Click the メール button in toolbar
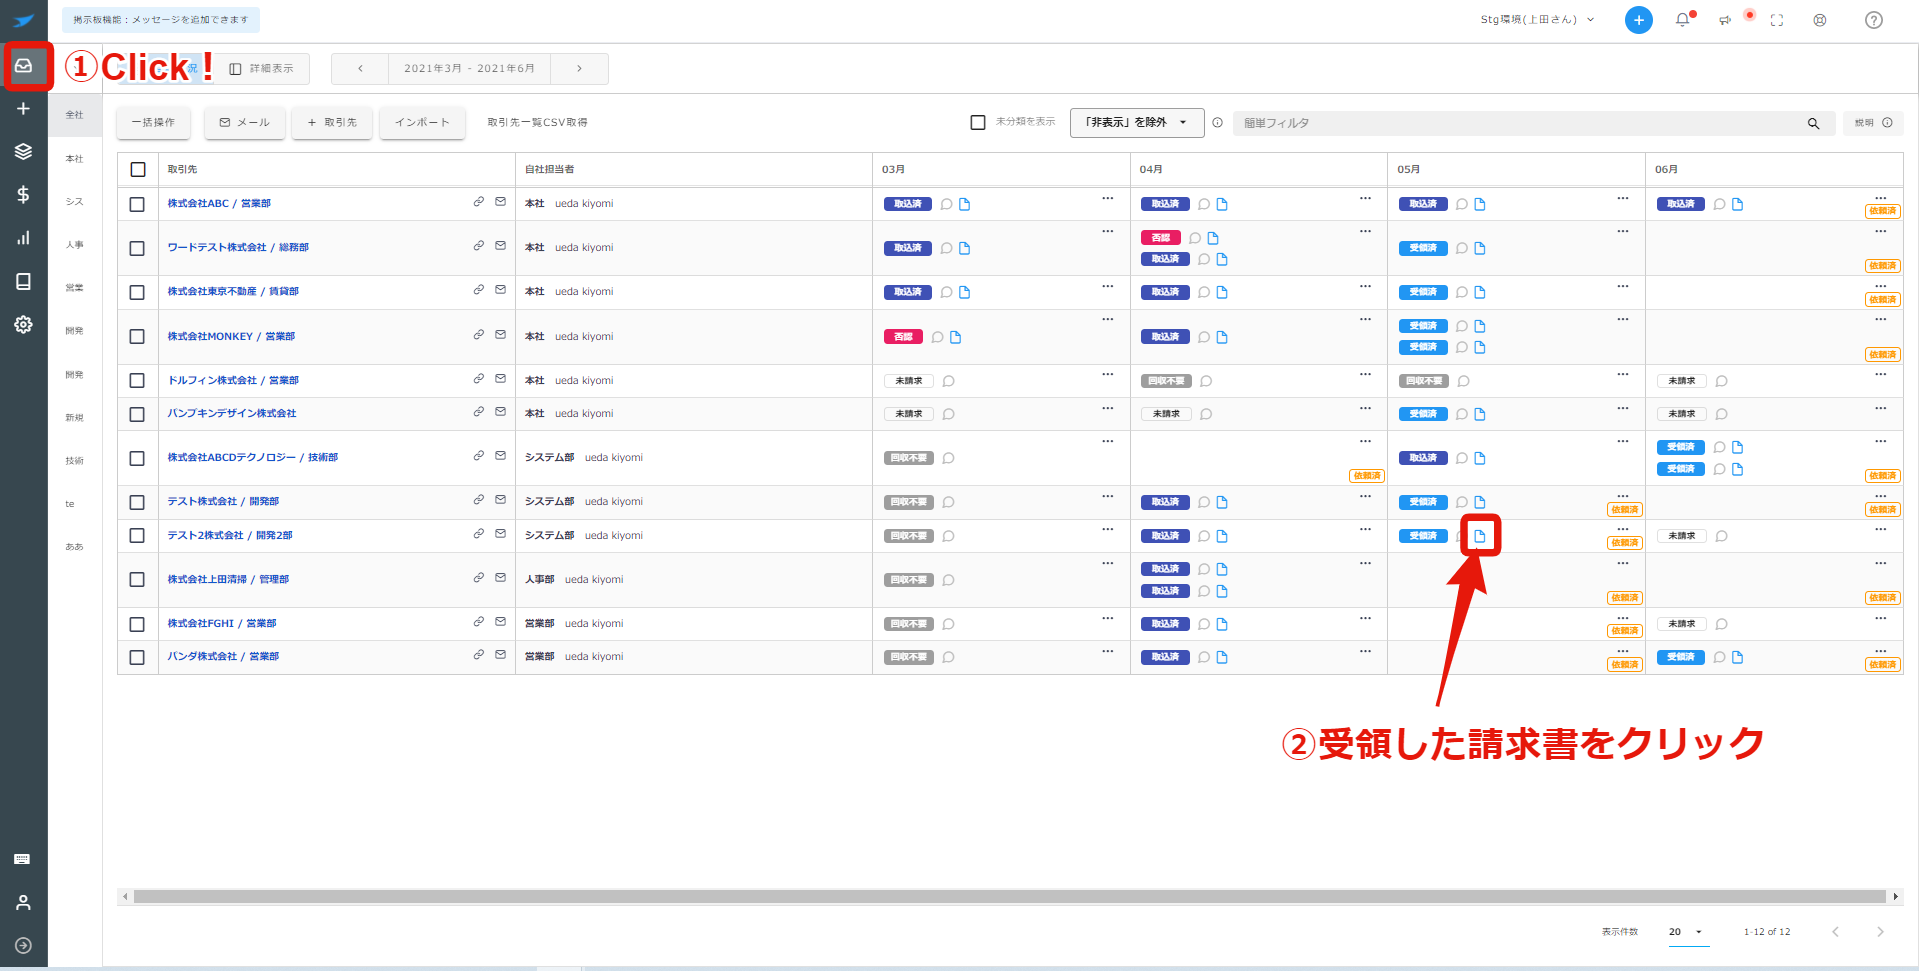The image size is (1919, 971). (x=245, y=123)
